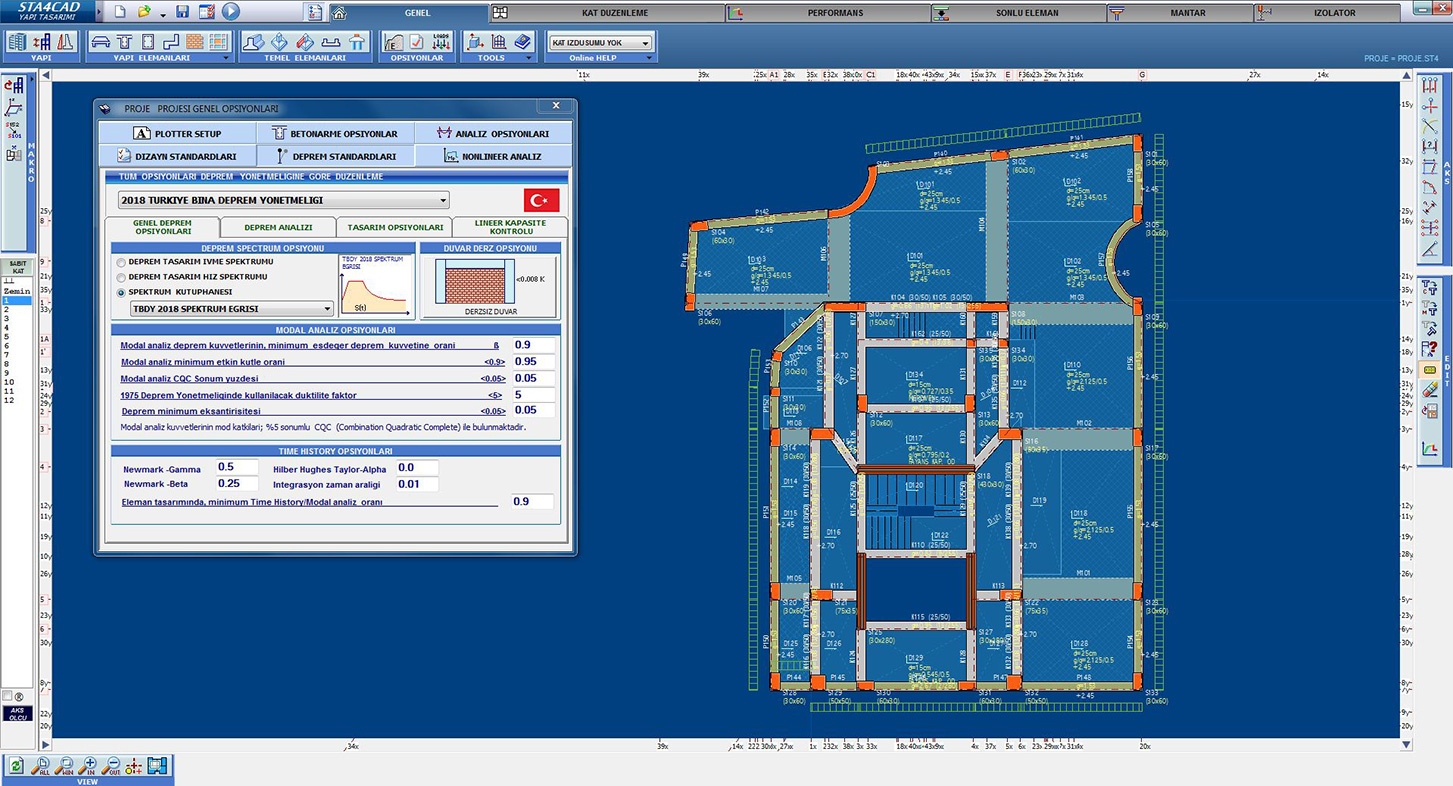Click the Modal analiz minimum etkin kutle orani field
Screen dimensions: 1453x786
tap(533, 361)
